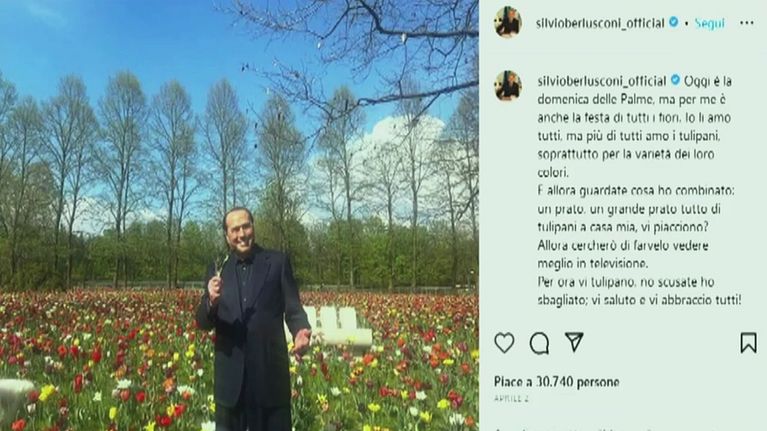Click verified badge next to header username
This screenshot has width=767, height=431.
coord(674,22)
